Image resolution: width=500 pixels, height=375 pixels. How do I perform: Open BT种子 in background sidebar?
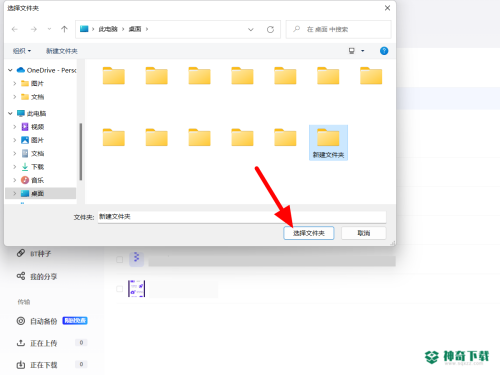(34, 254)
